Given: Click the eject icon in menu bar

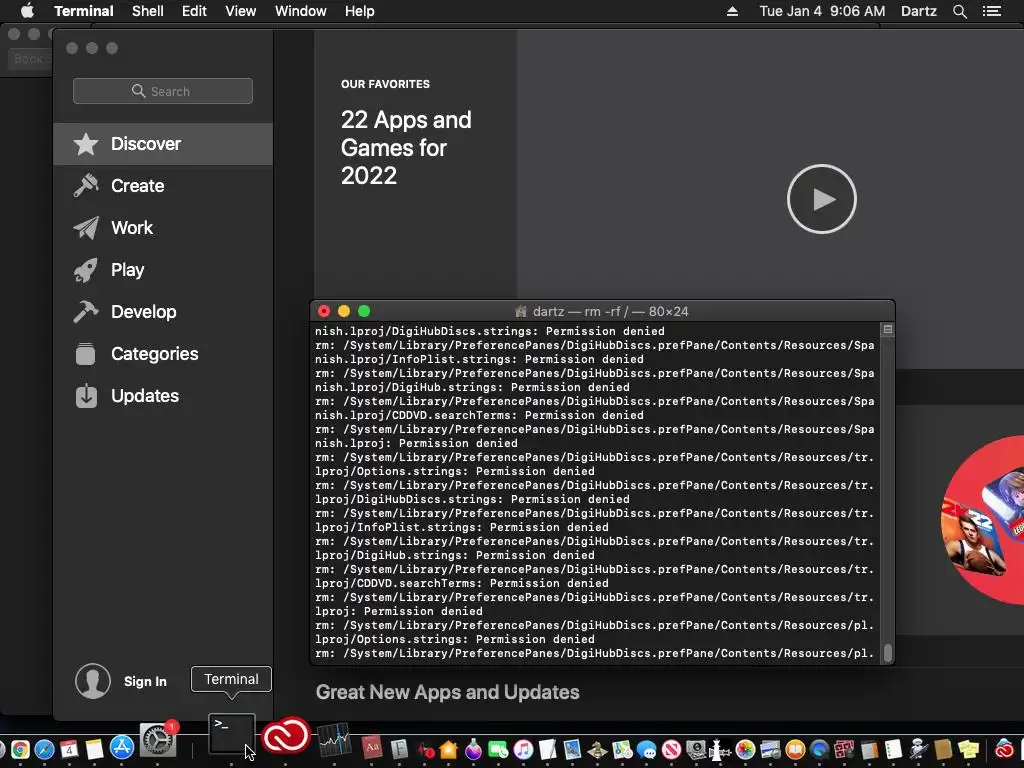Looking at the screenshot, I should (x=732, y=11).
